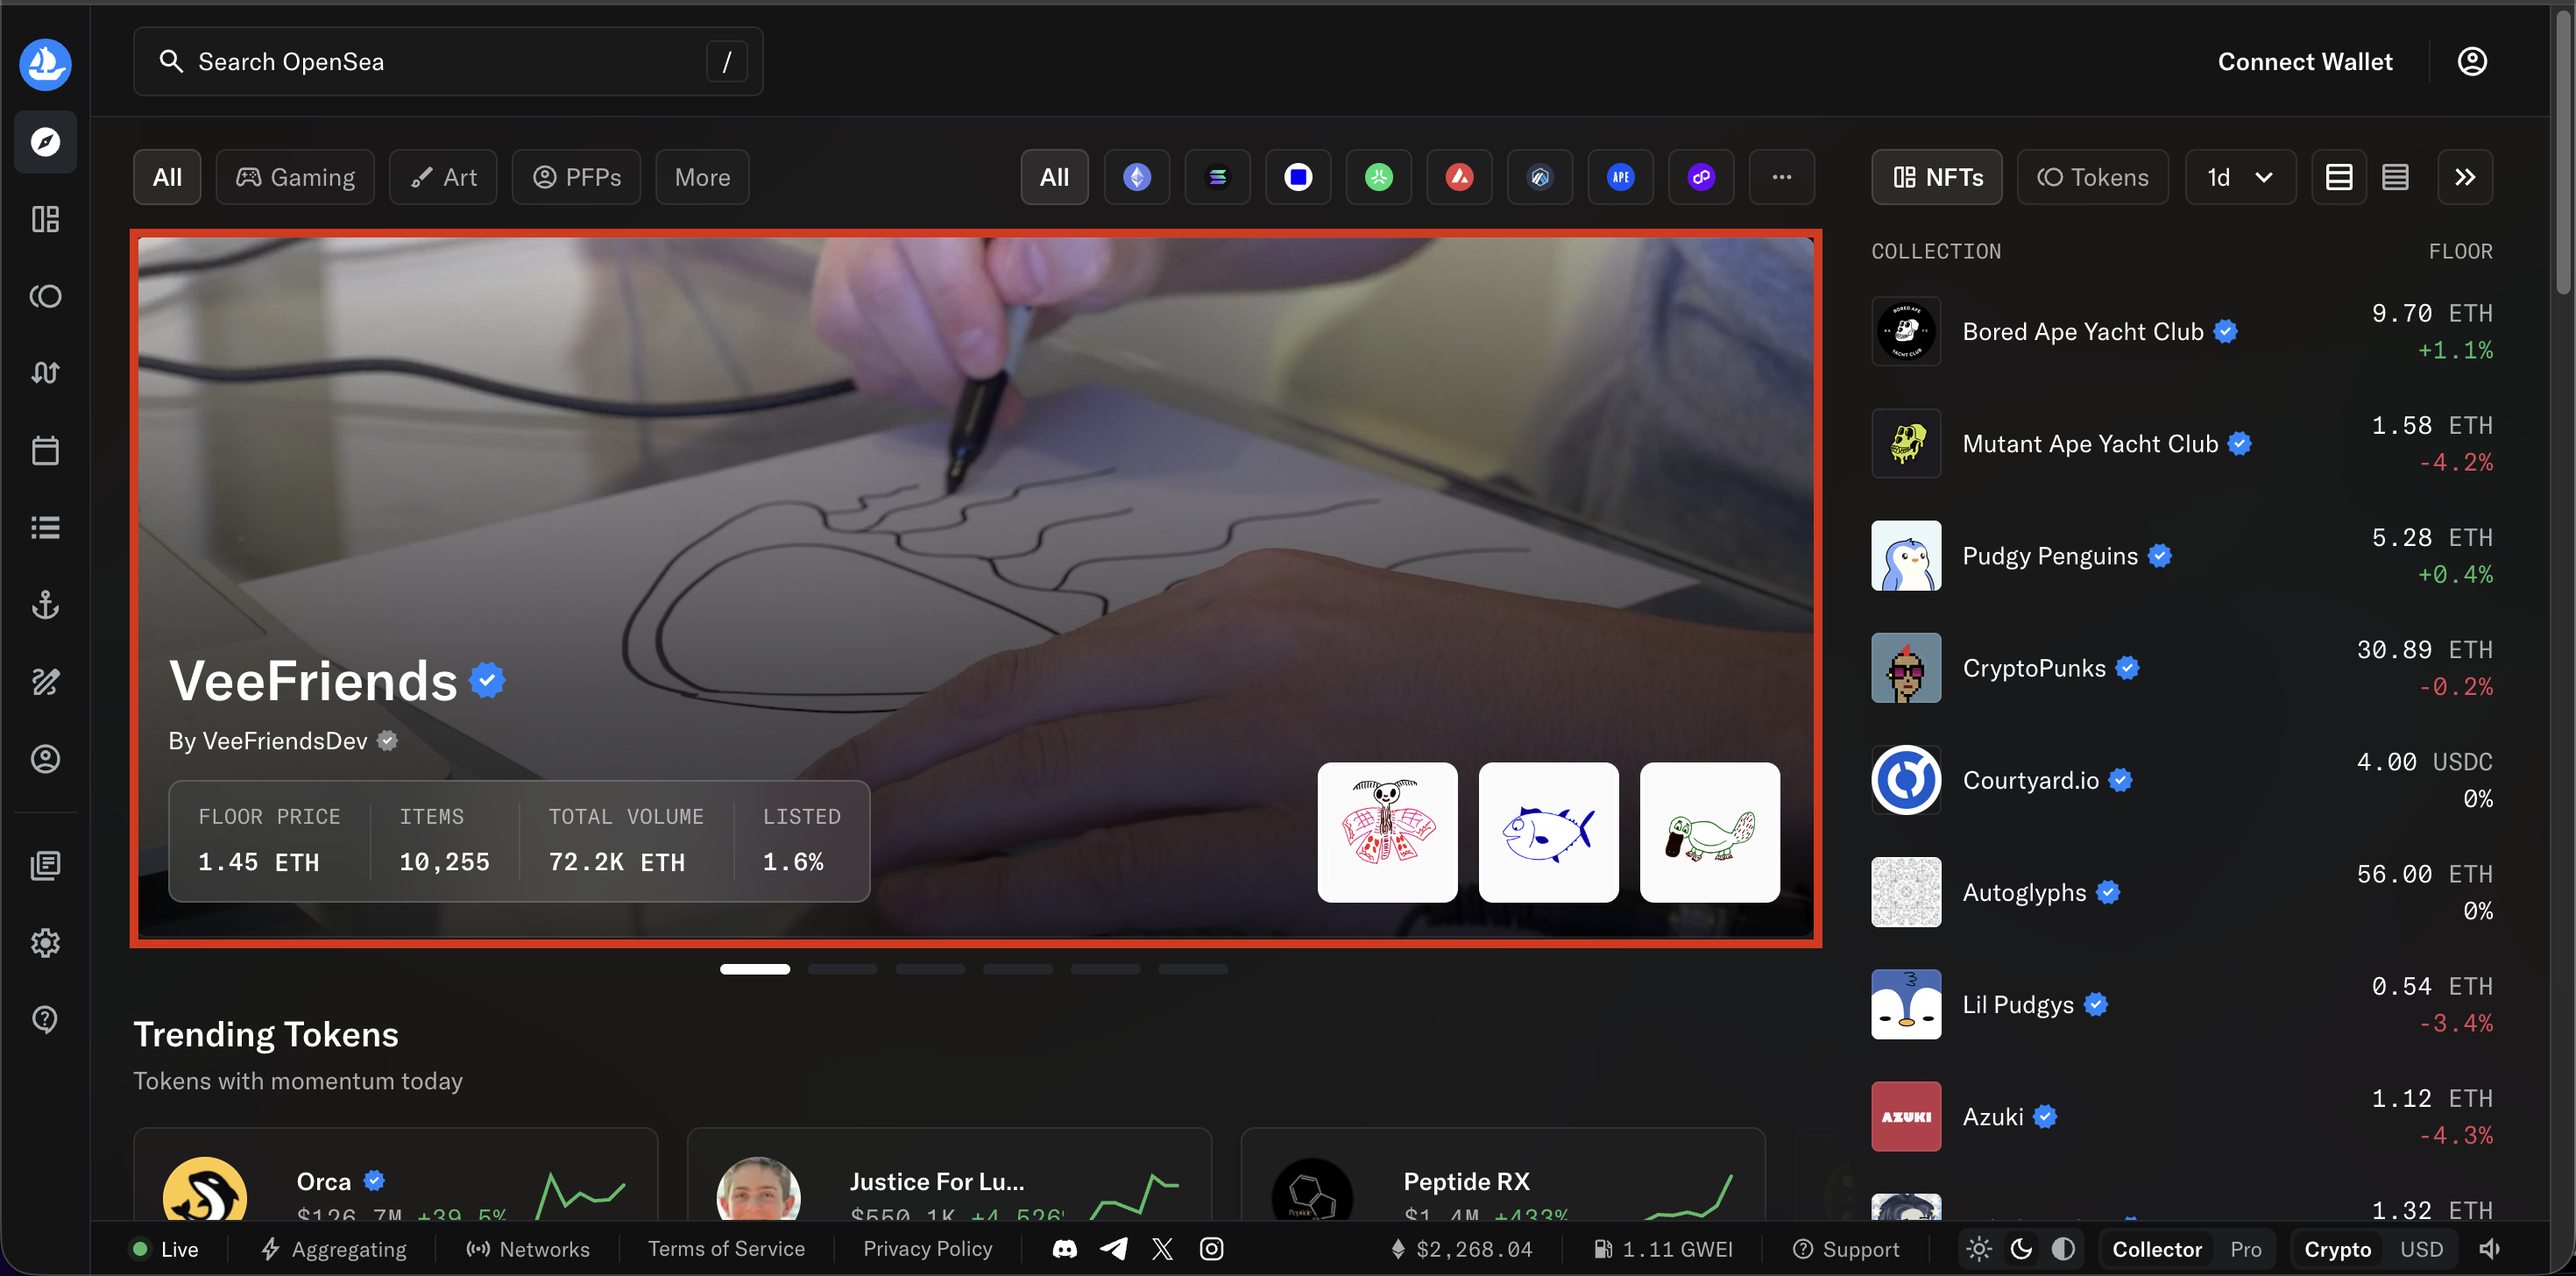Open the Tokens coin icon in the sidebar
The image size is (2576, 1276).
click(x=45, y=296)
